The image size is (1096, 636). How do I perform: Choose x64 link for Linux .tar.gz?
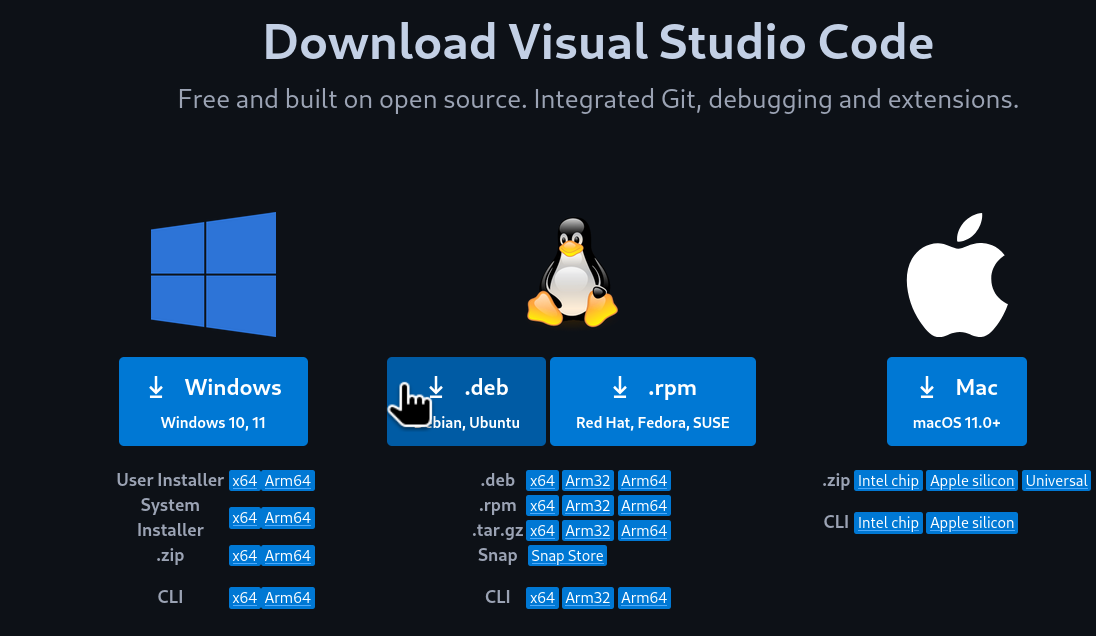pos(541,530)
